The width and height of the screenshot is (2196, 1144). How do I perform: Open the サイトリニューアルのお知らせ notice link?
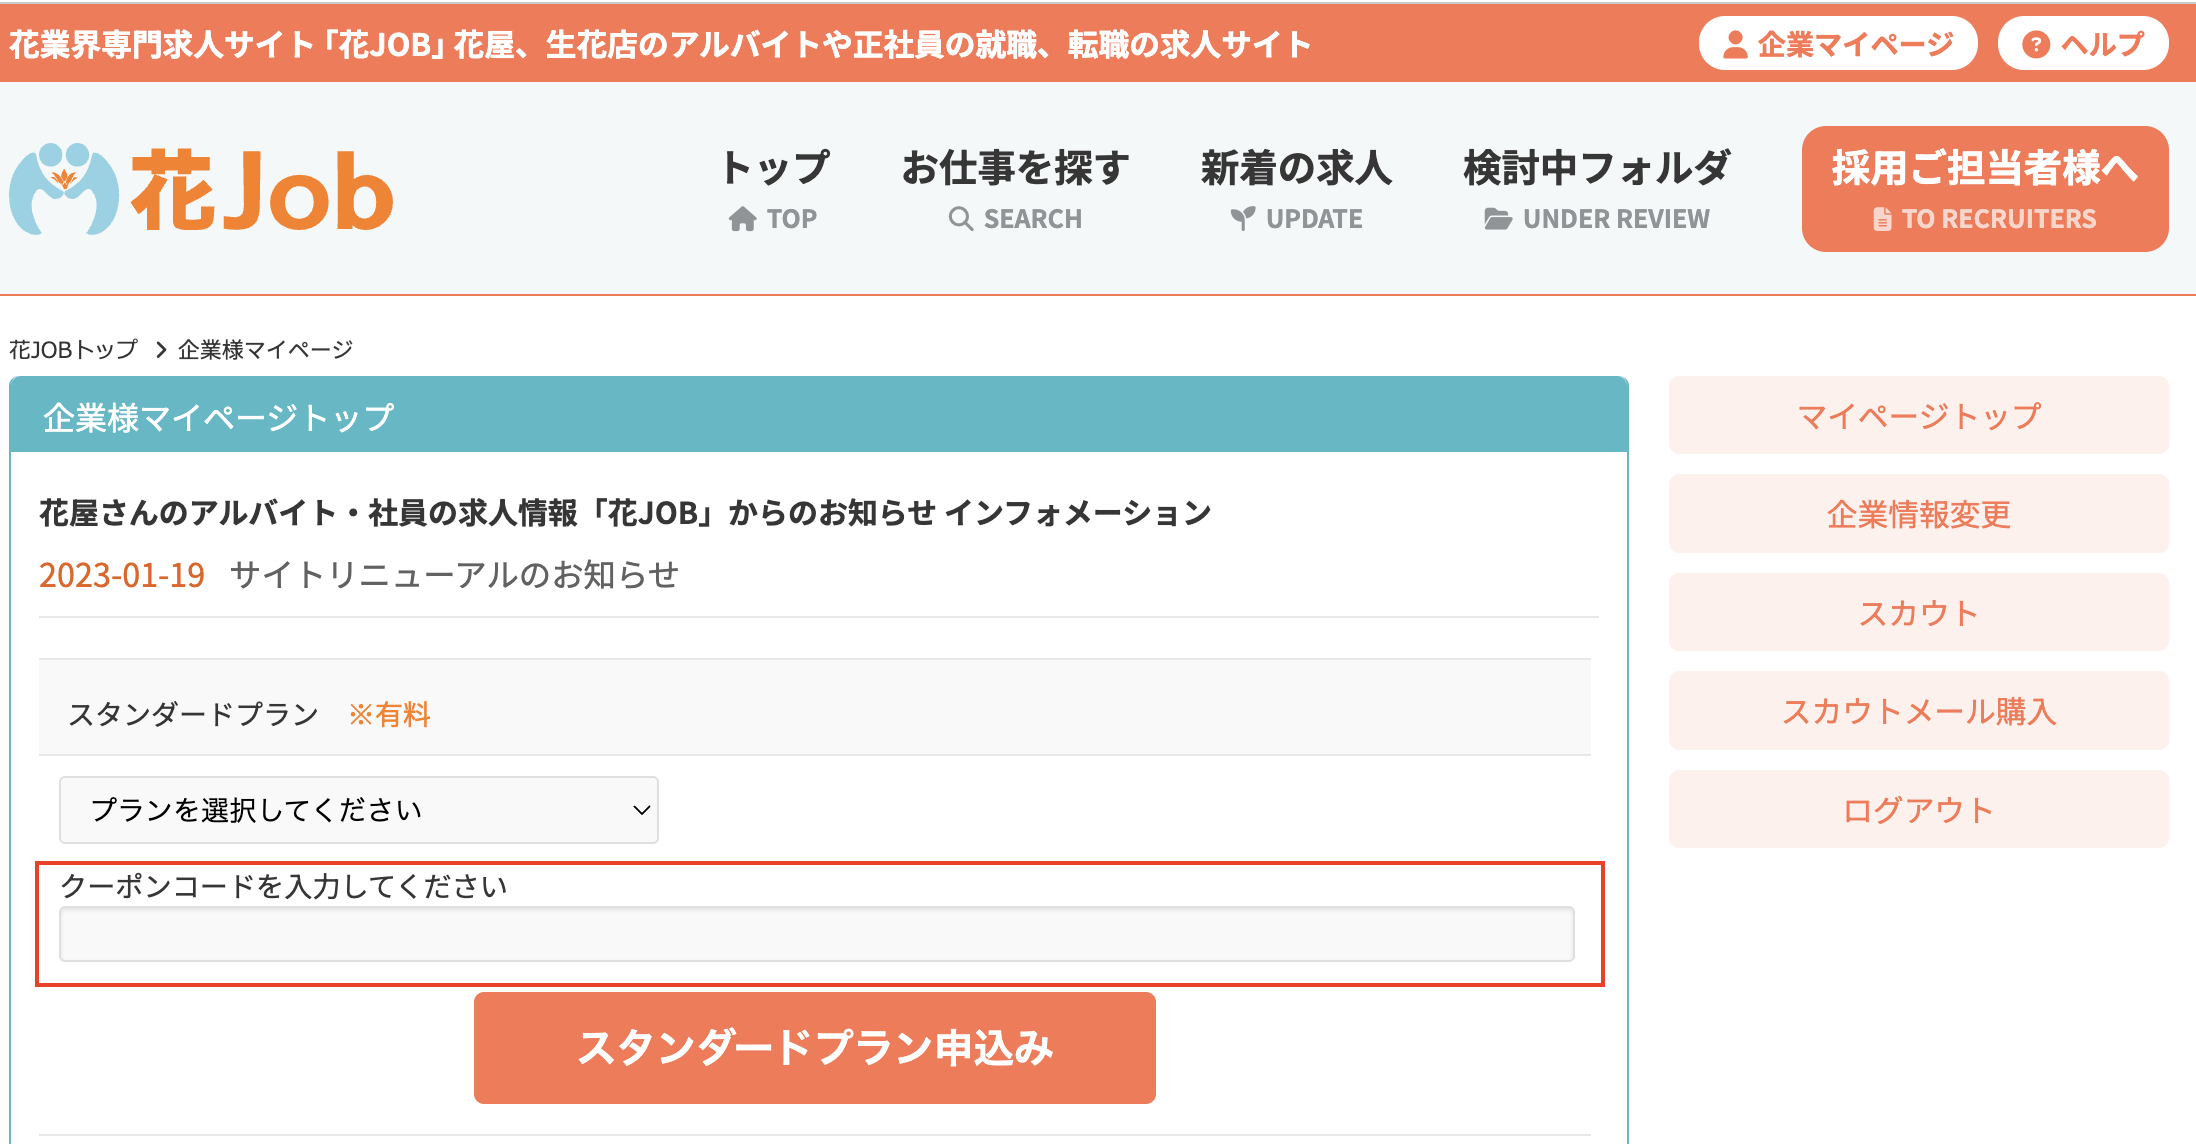[x=454, y=575]
